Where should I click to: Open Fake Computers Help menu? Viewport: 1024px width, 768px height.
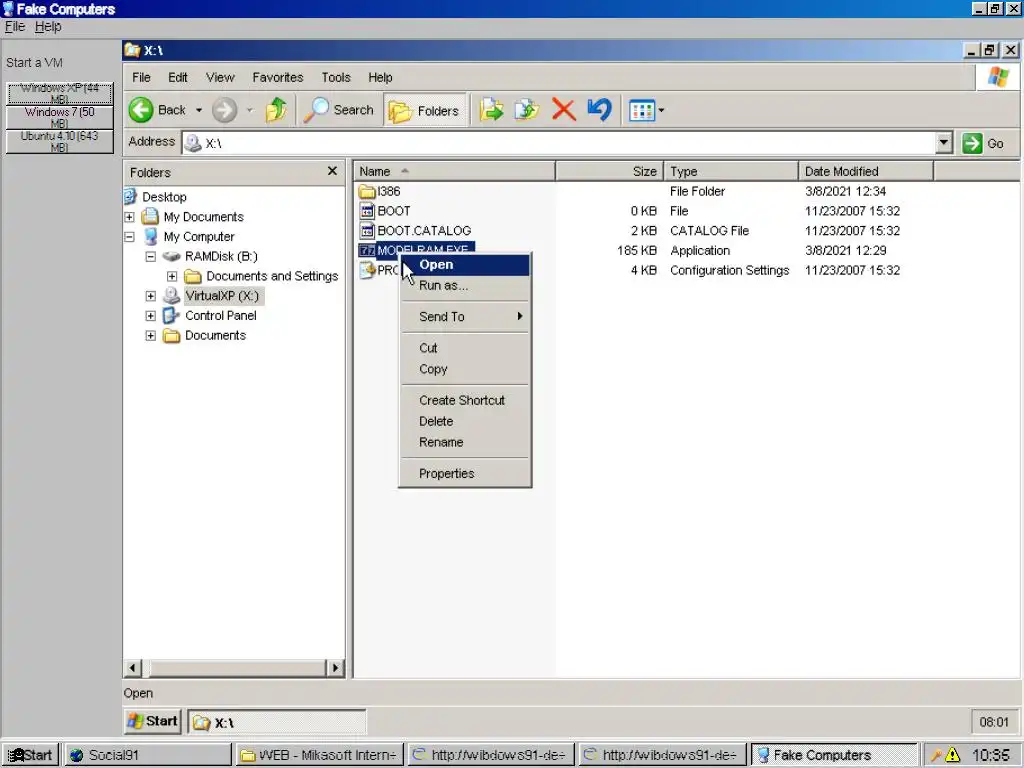tap(48, 27)
